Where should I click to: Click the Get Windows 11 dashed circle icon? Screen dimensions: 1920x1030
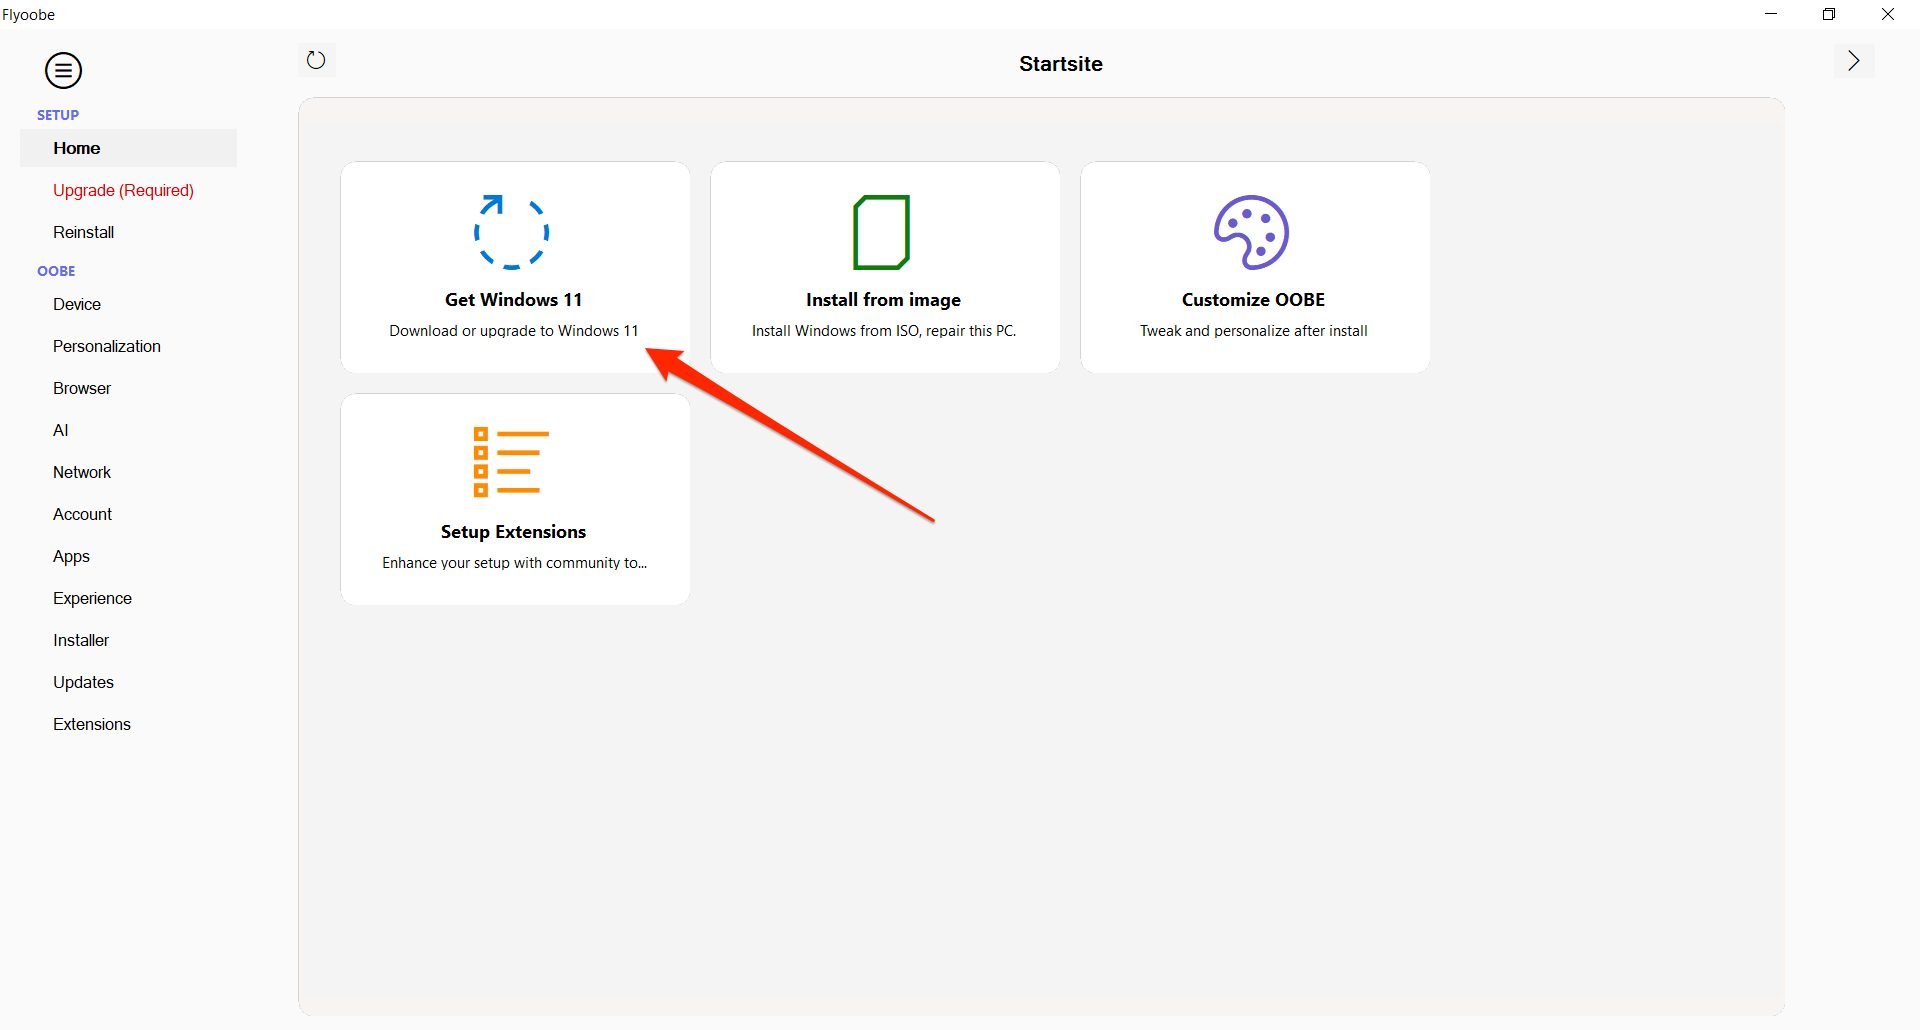click(x=511, y=232)
